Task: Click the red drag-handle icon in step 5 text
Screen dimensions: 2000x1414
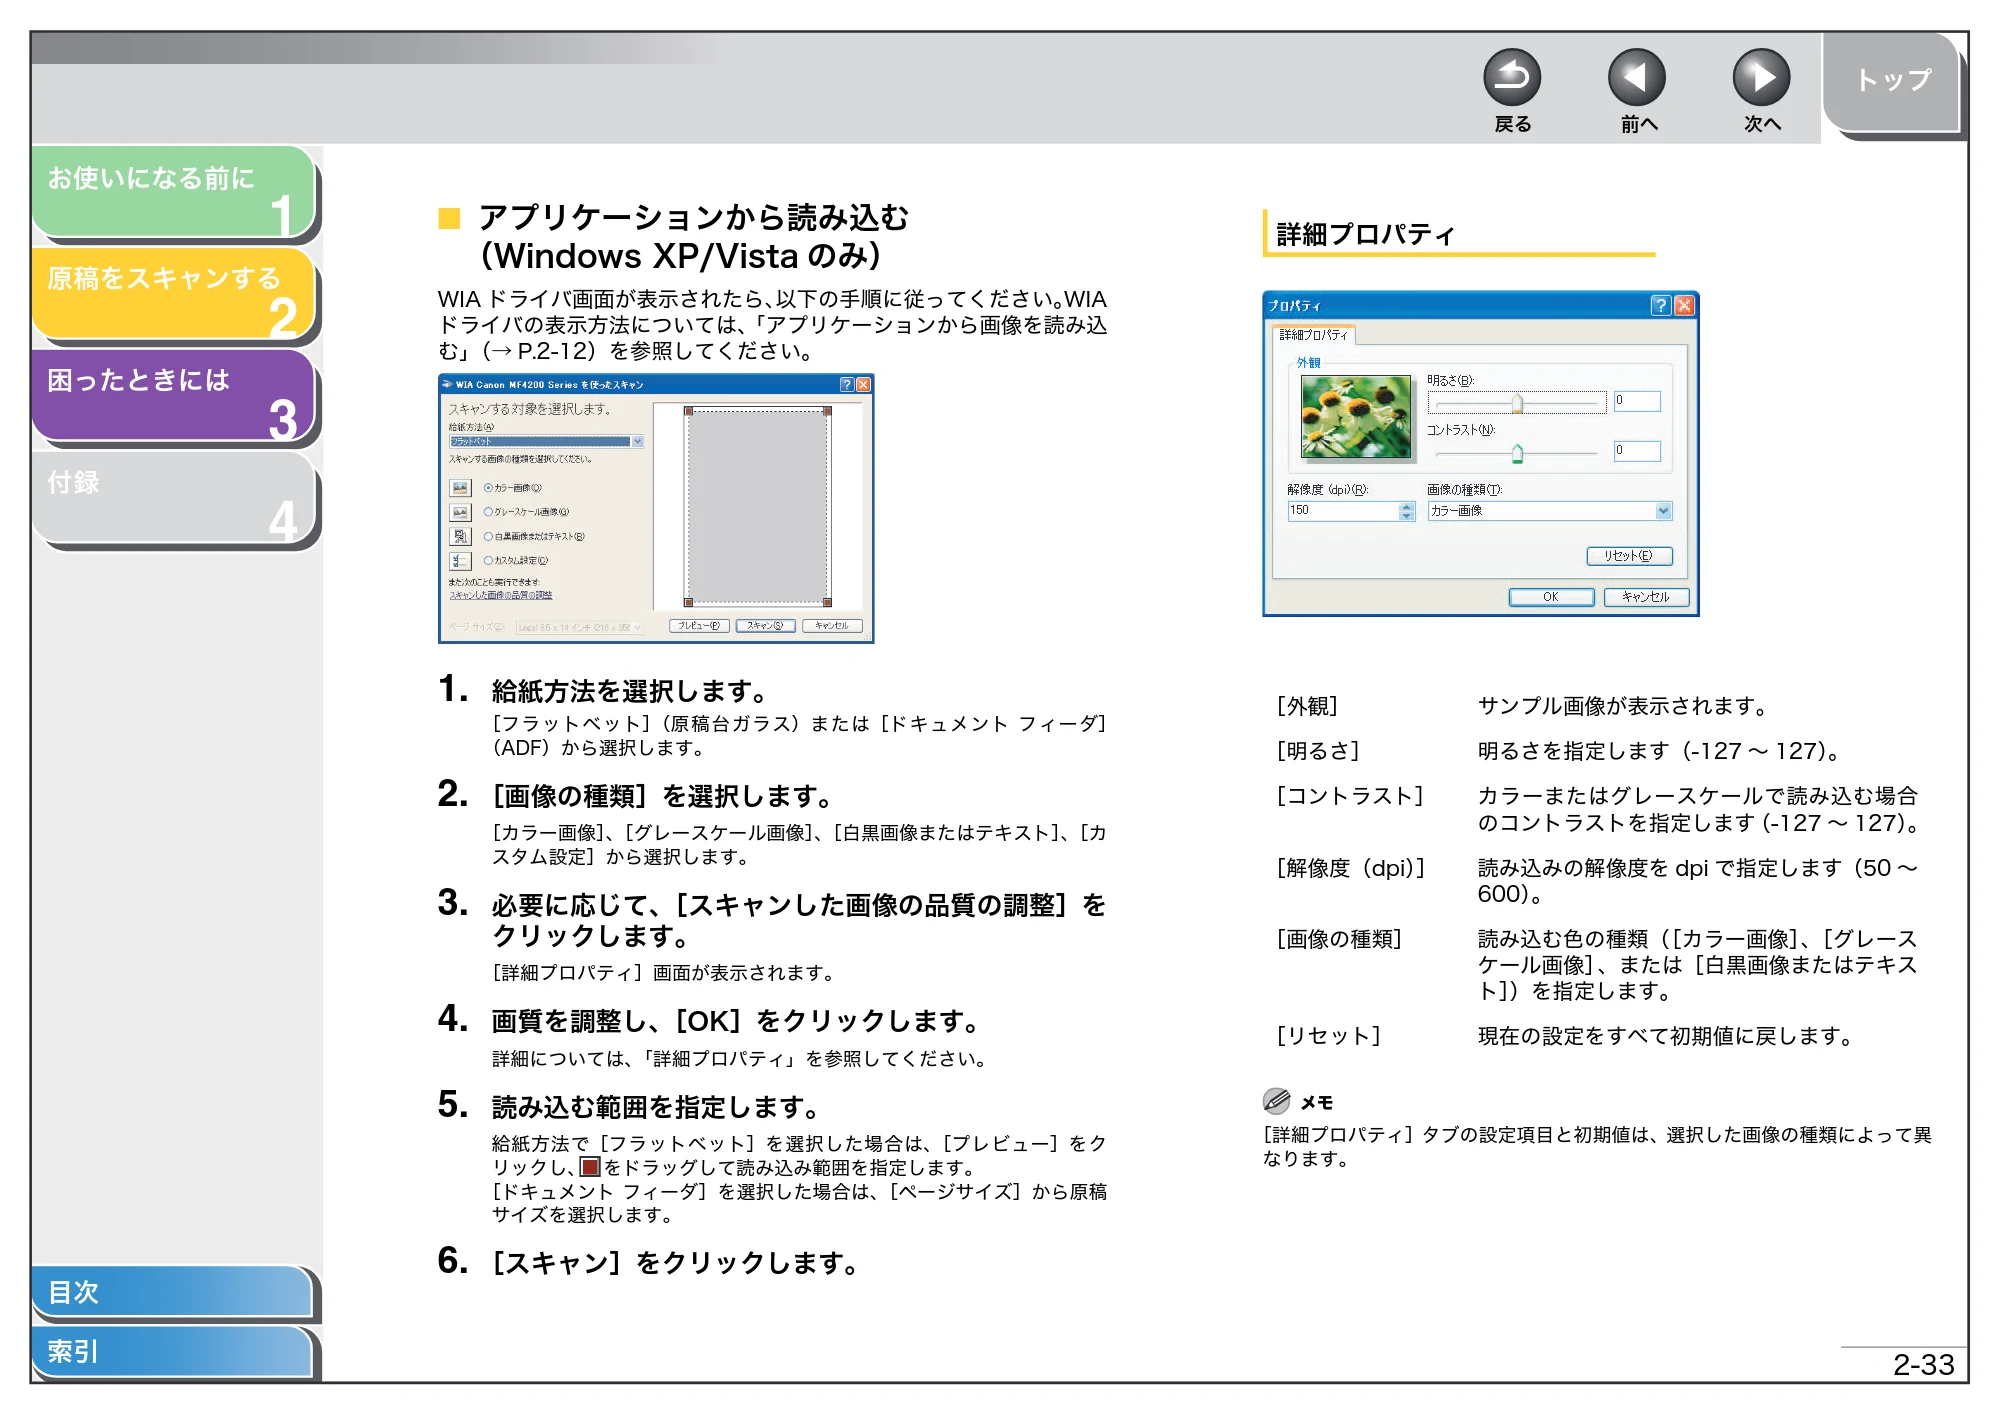Action: [x=590, y=1167]
